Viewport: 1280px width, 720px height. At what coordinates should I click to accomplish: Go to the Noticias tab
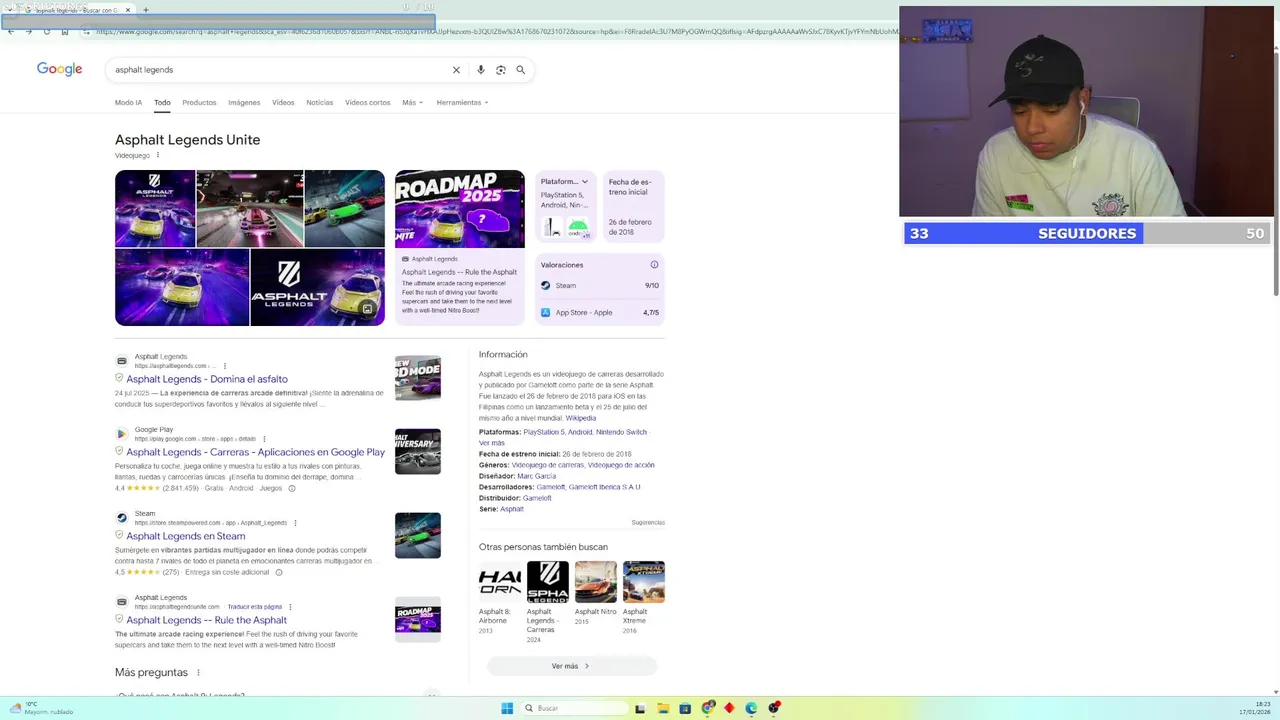[x=319, y=102]
